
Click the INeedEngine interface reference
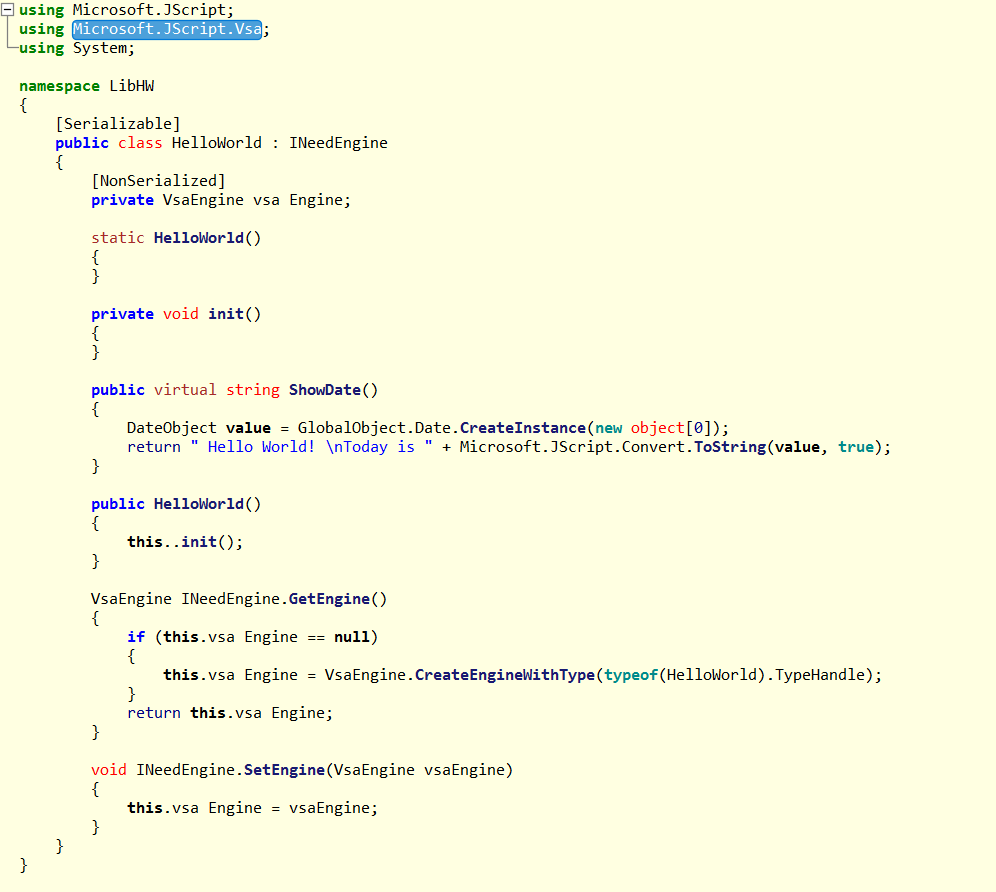coord(339,142)
